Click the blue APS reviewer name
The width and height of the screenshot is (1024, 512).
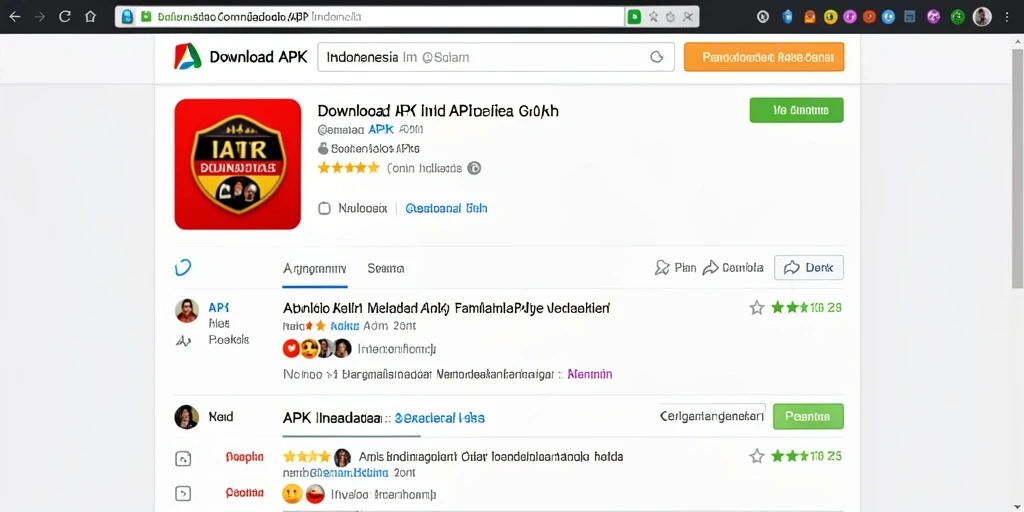click(218, 307)
